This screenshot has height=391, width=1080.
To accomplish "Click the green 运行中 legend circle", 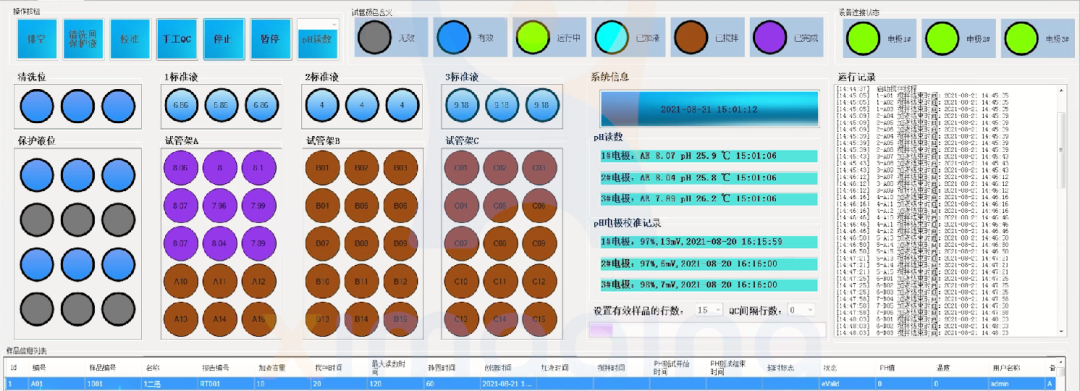I will [x=532, y=37].
